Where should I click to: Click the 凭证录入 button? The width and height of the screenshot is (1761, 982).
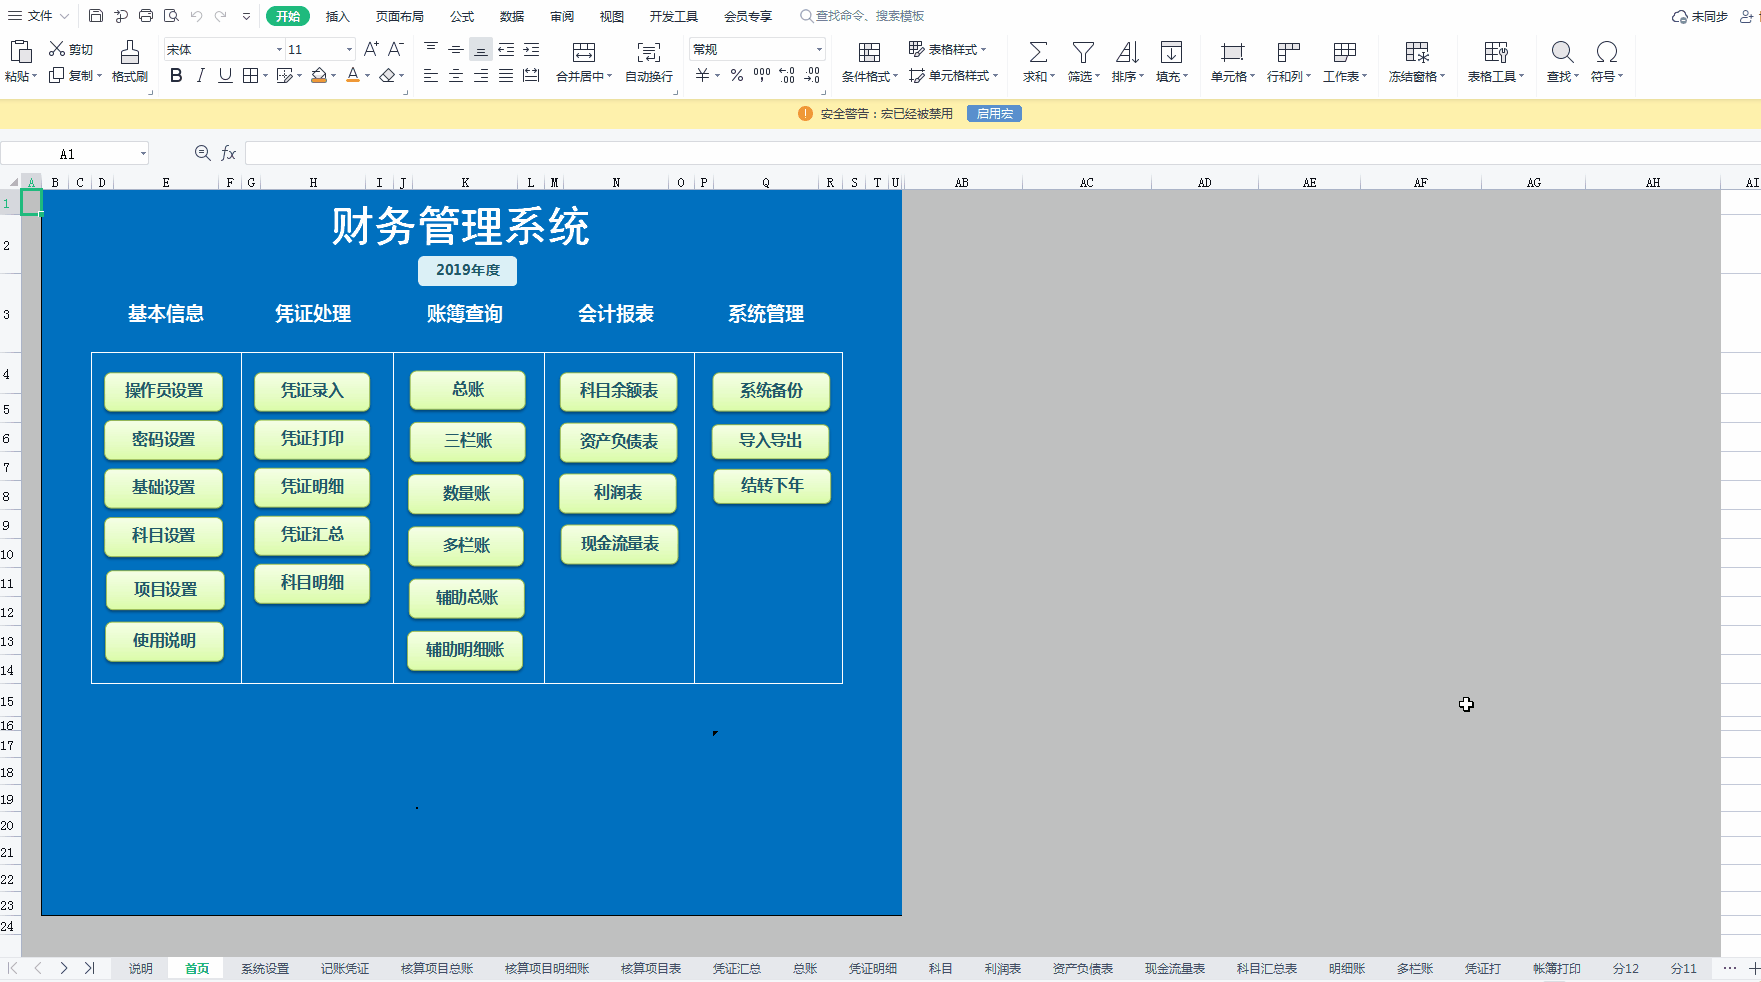pos(311,391)
